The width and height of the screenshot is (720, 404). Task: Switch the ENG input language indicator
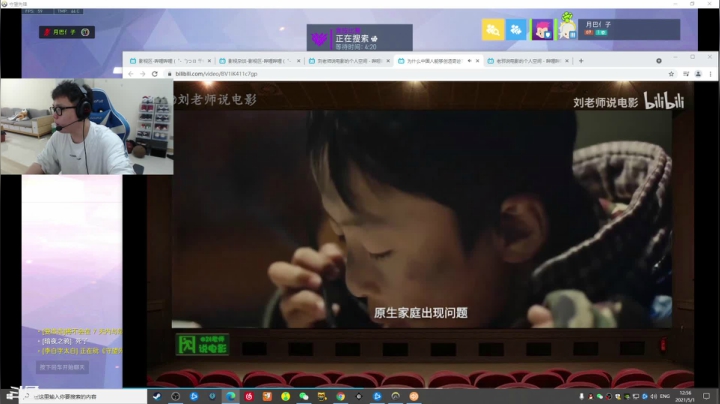click(x=664, y=396)
